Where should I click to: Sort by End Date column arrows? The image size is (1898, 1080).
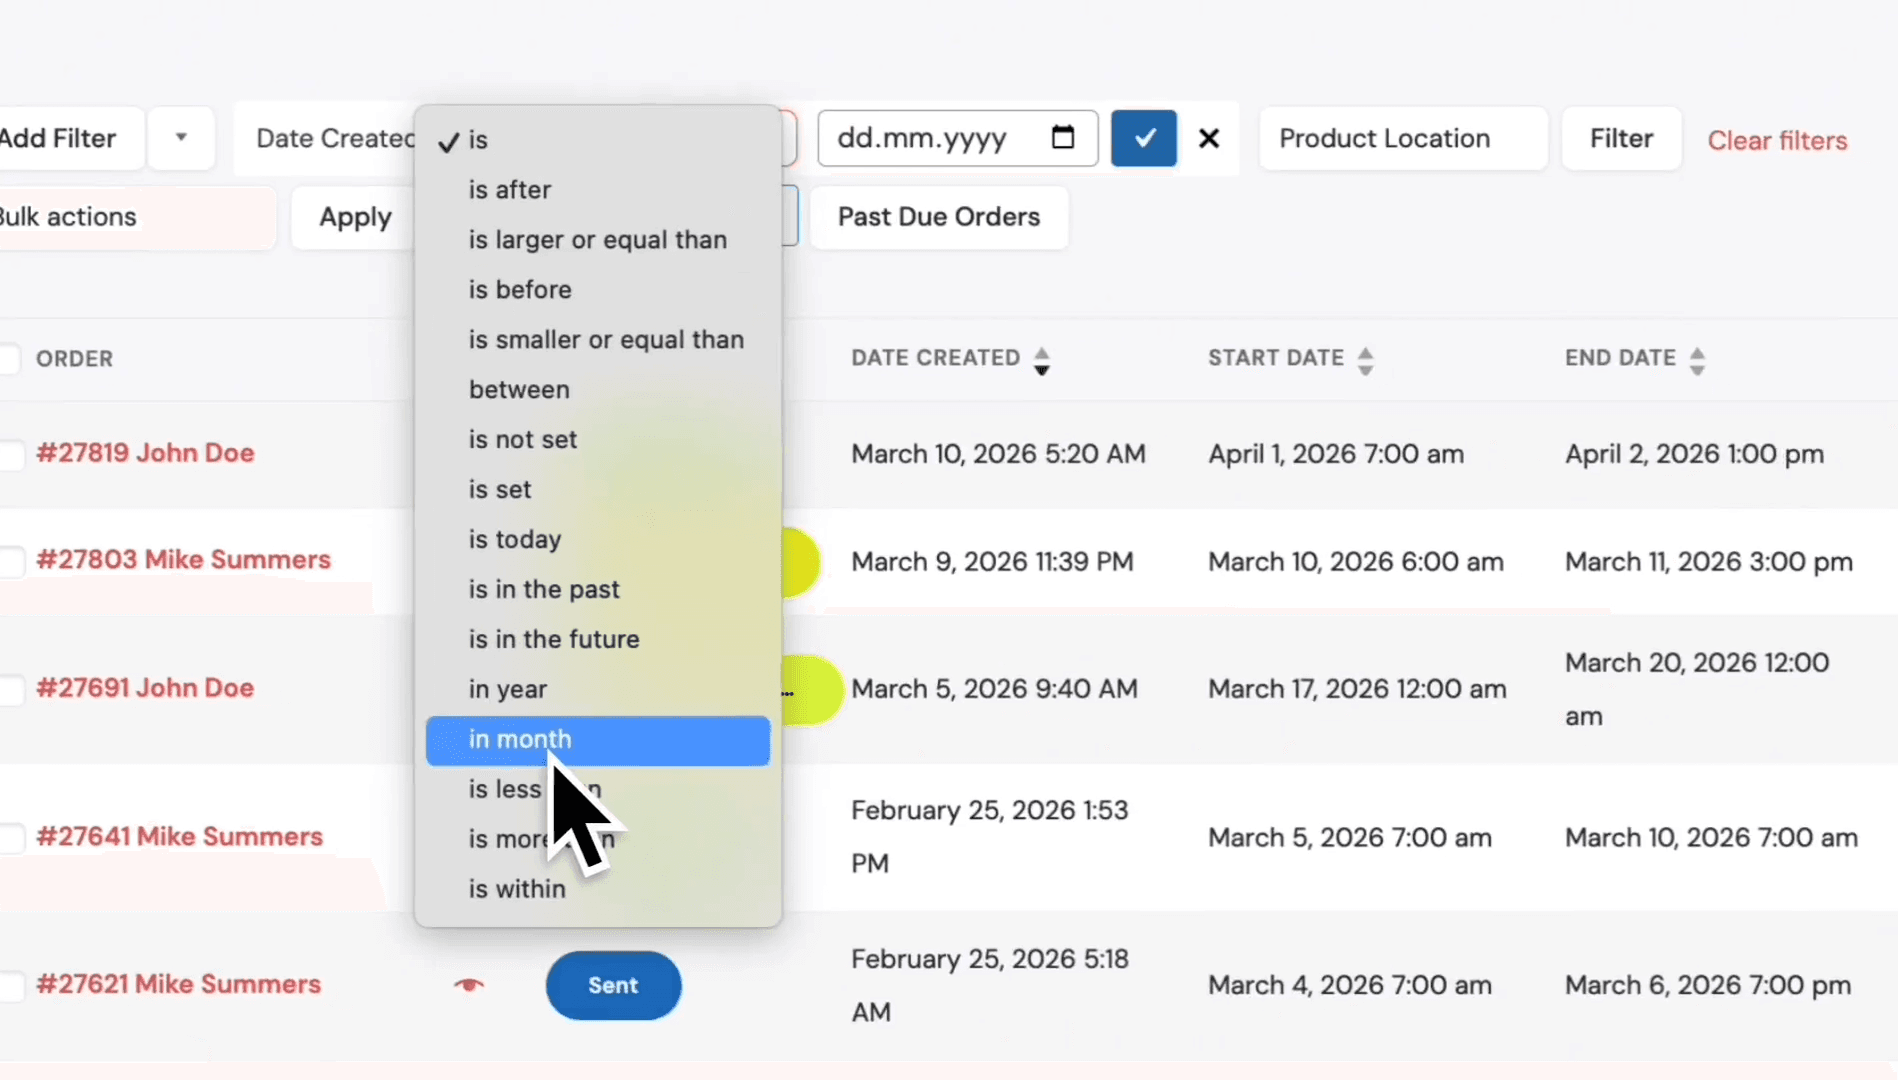[1697, 360]
